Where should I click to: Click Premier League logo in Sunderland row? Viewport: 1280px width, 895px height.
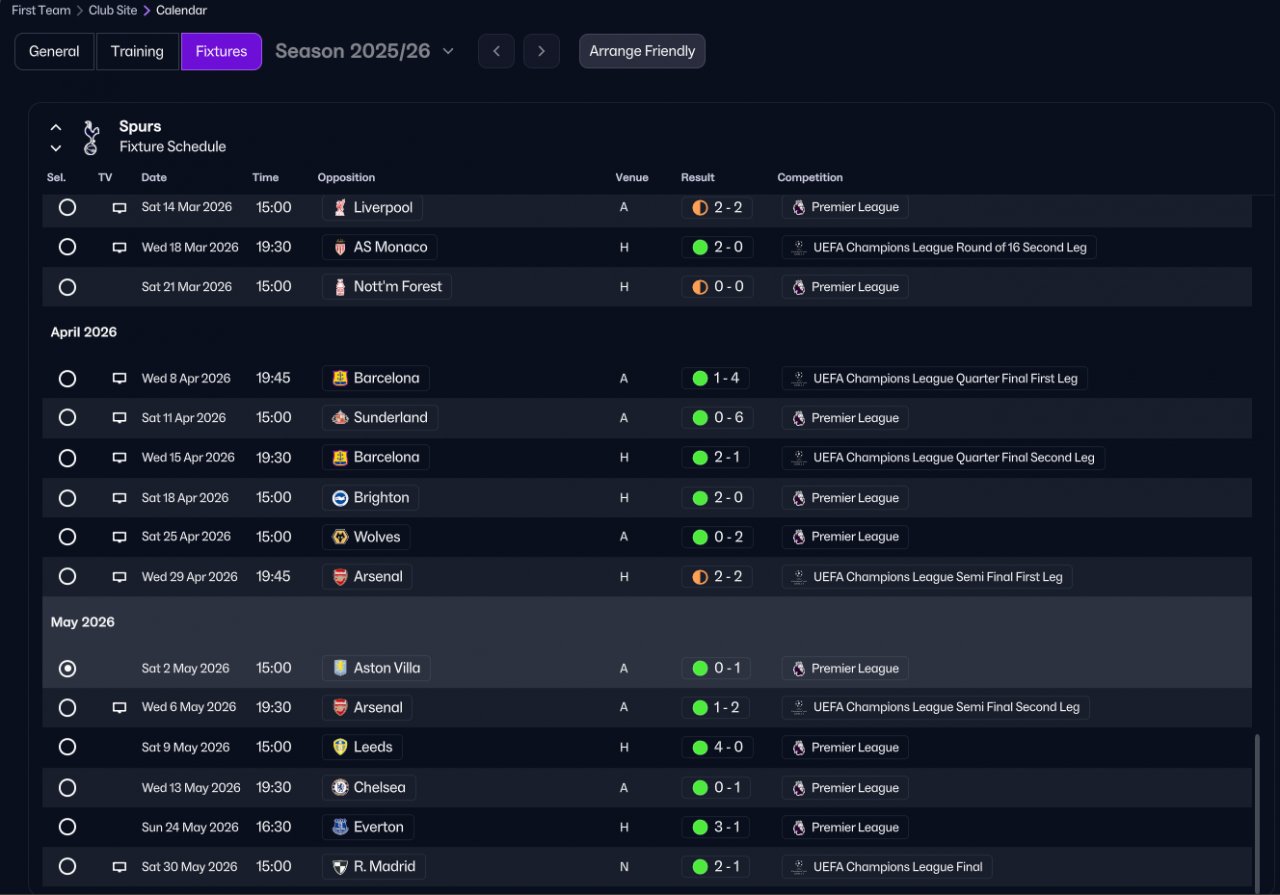(x=798, y=418)
